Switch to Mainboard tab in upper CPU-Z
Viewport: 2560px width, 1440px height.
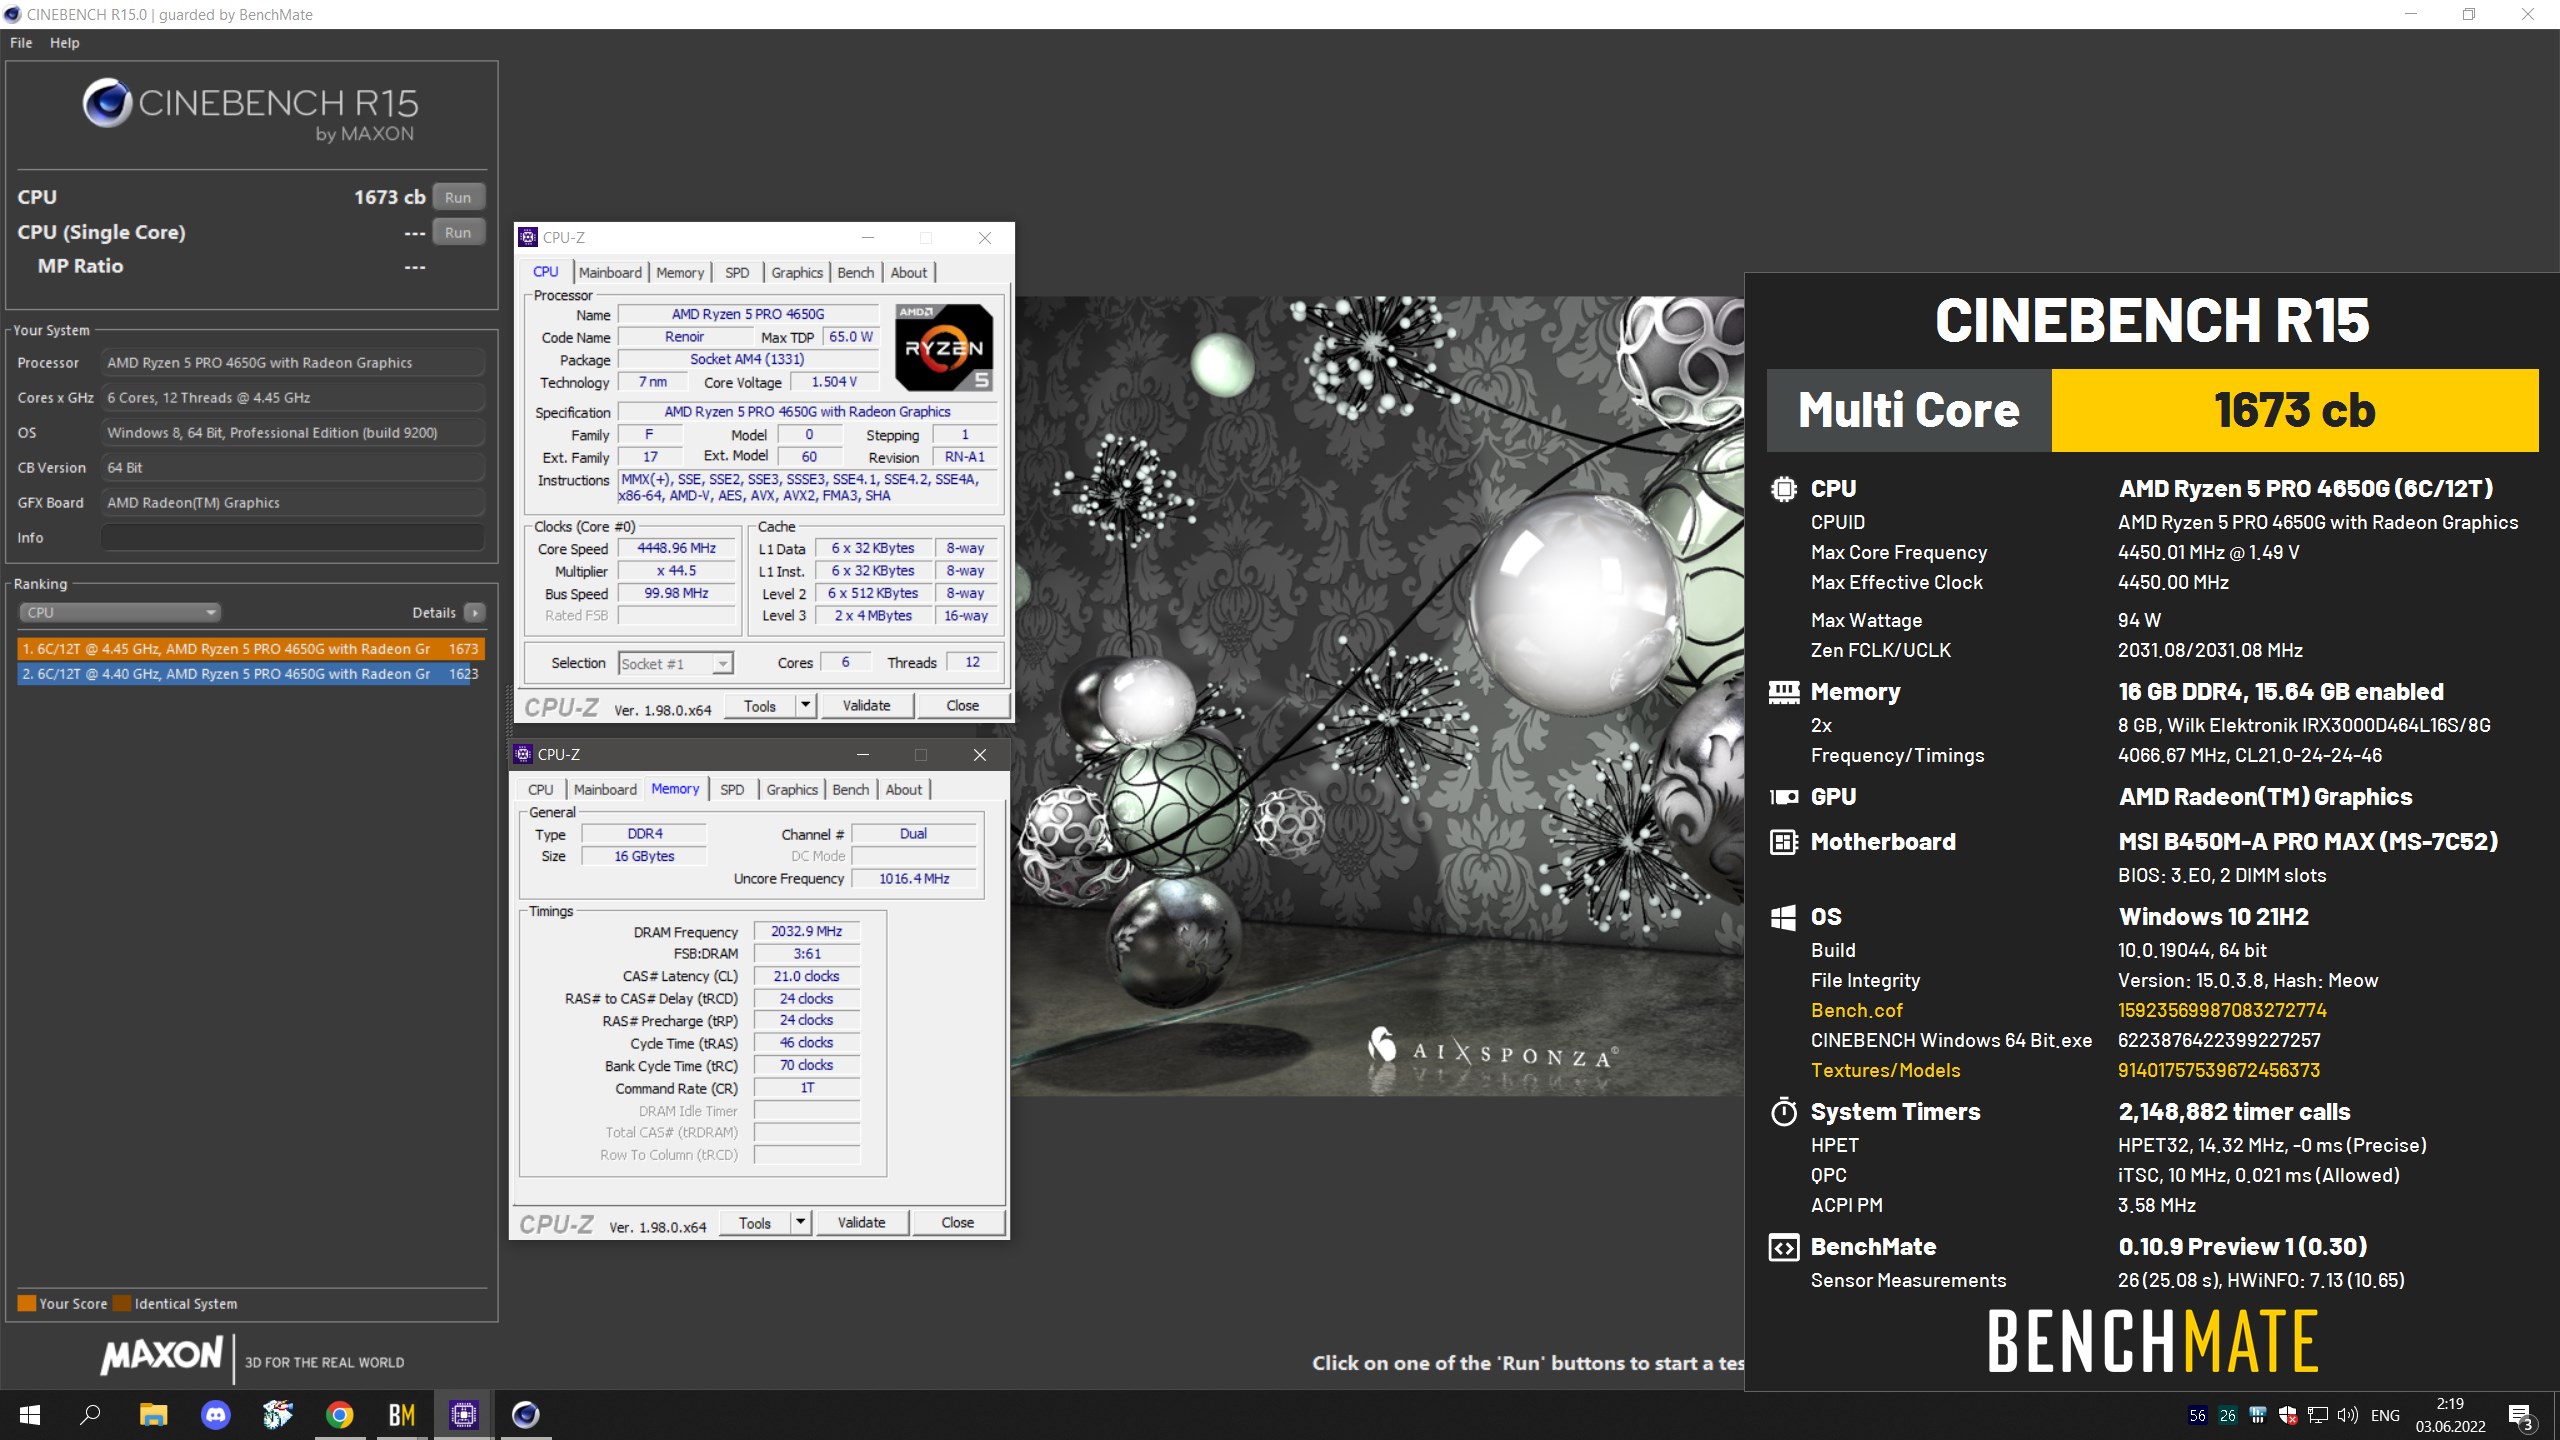(610, 272)
